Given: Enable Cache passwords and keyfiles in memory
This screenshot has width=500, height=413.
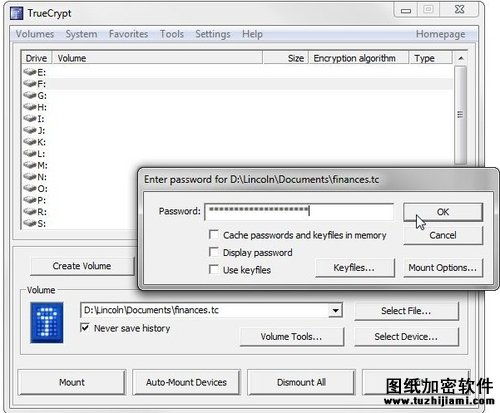Looking at the screenshot, I should click(214, 234).
